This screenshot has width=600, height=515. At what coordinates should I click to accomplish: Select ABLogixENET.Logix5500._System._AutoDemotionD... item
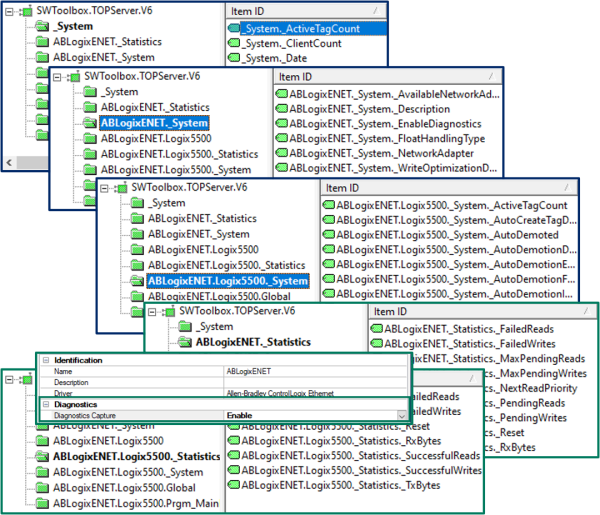(x=456, y=249)
